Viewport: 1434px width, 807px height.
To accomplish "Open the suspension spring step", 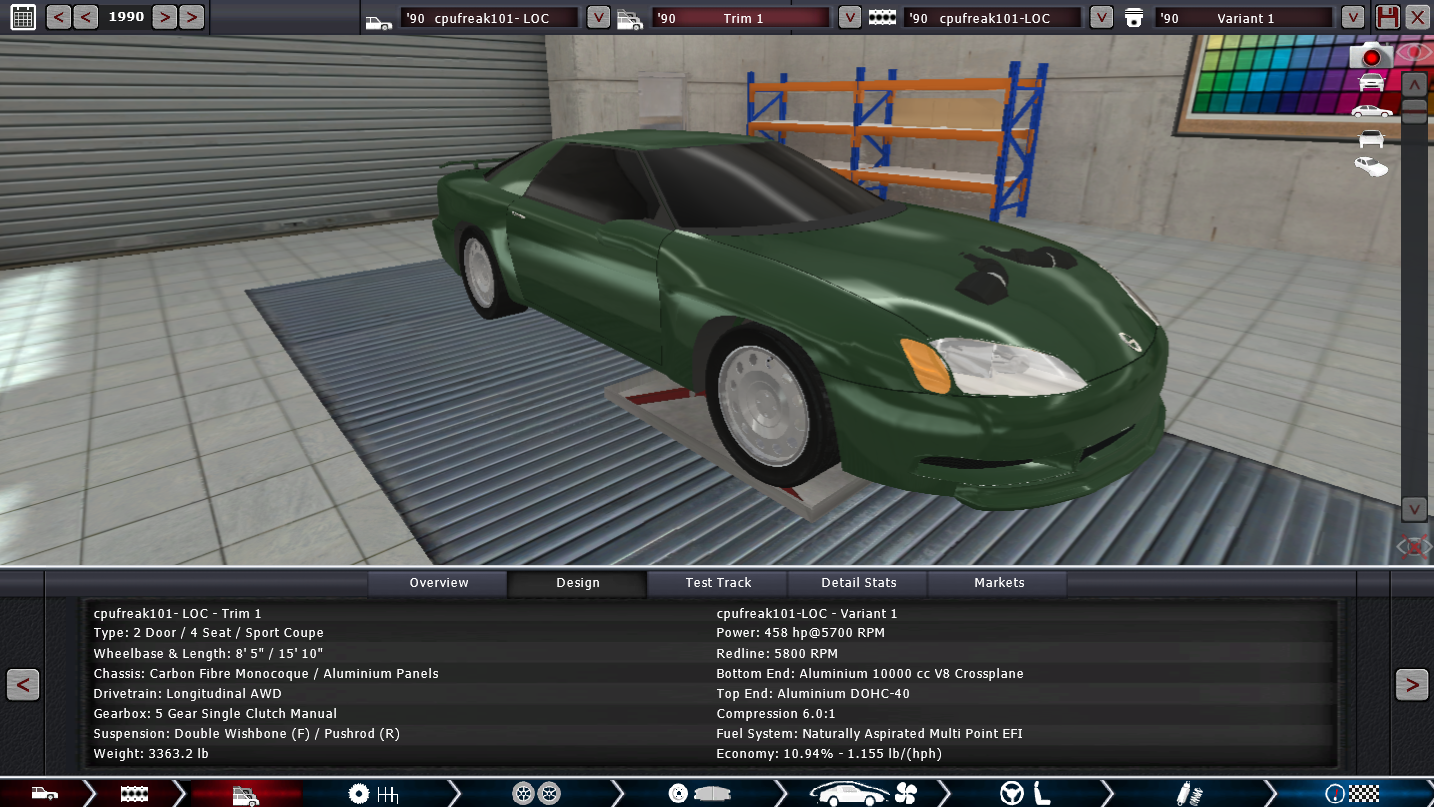I will [1188, 794].
